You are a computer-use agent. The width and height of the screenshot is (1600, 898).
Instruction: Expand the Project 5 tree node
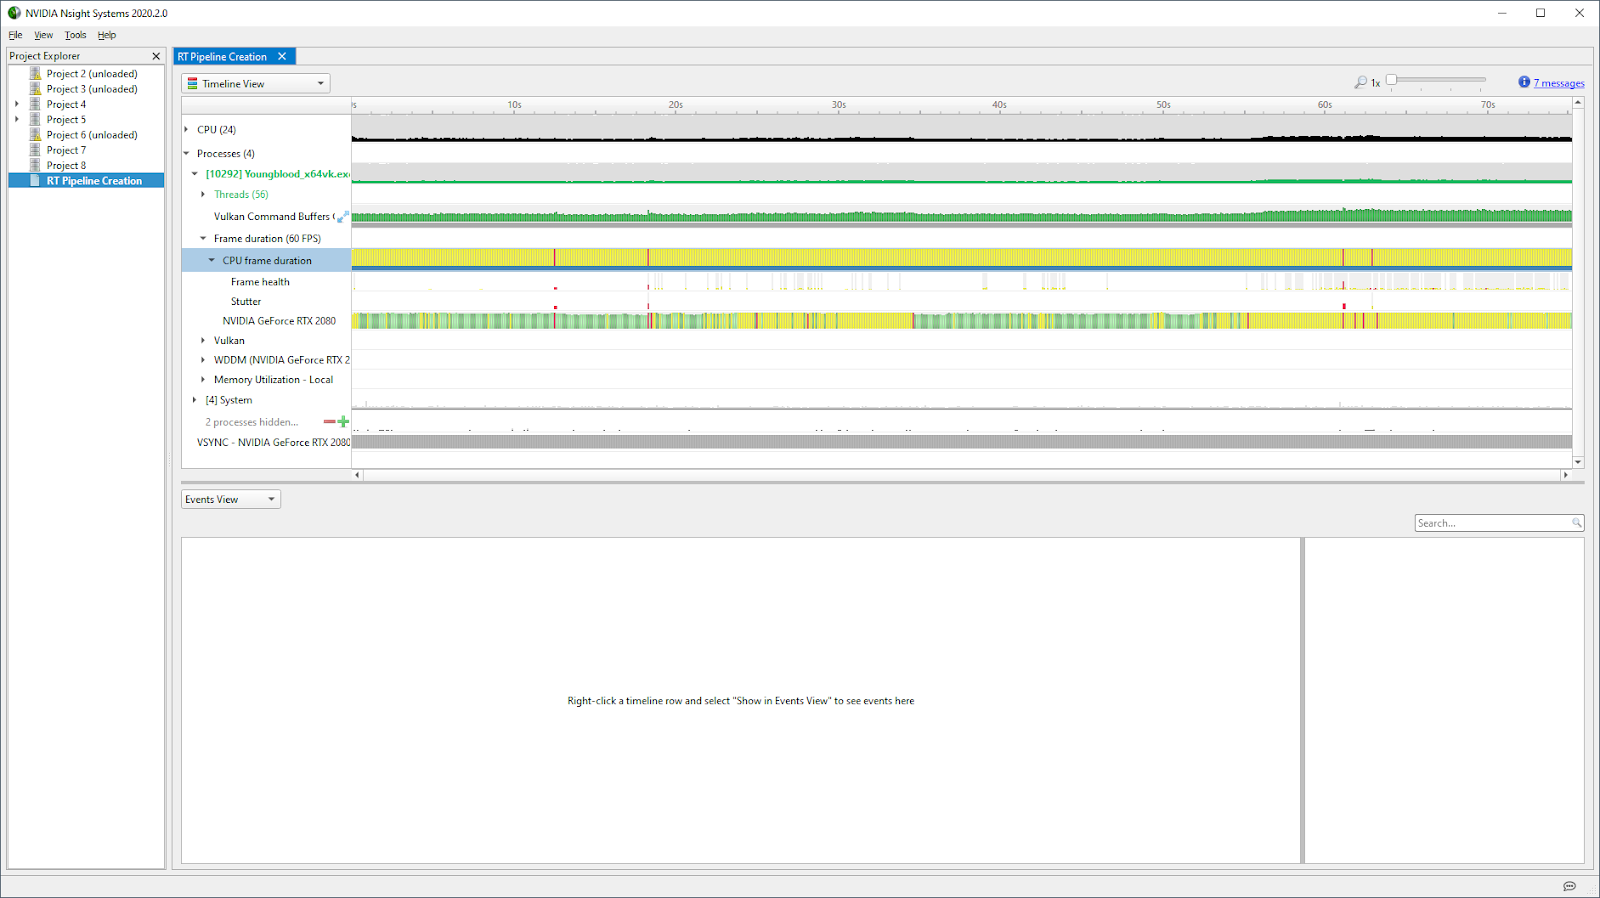[17, 119]
